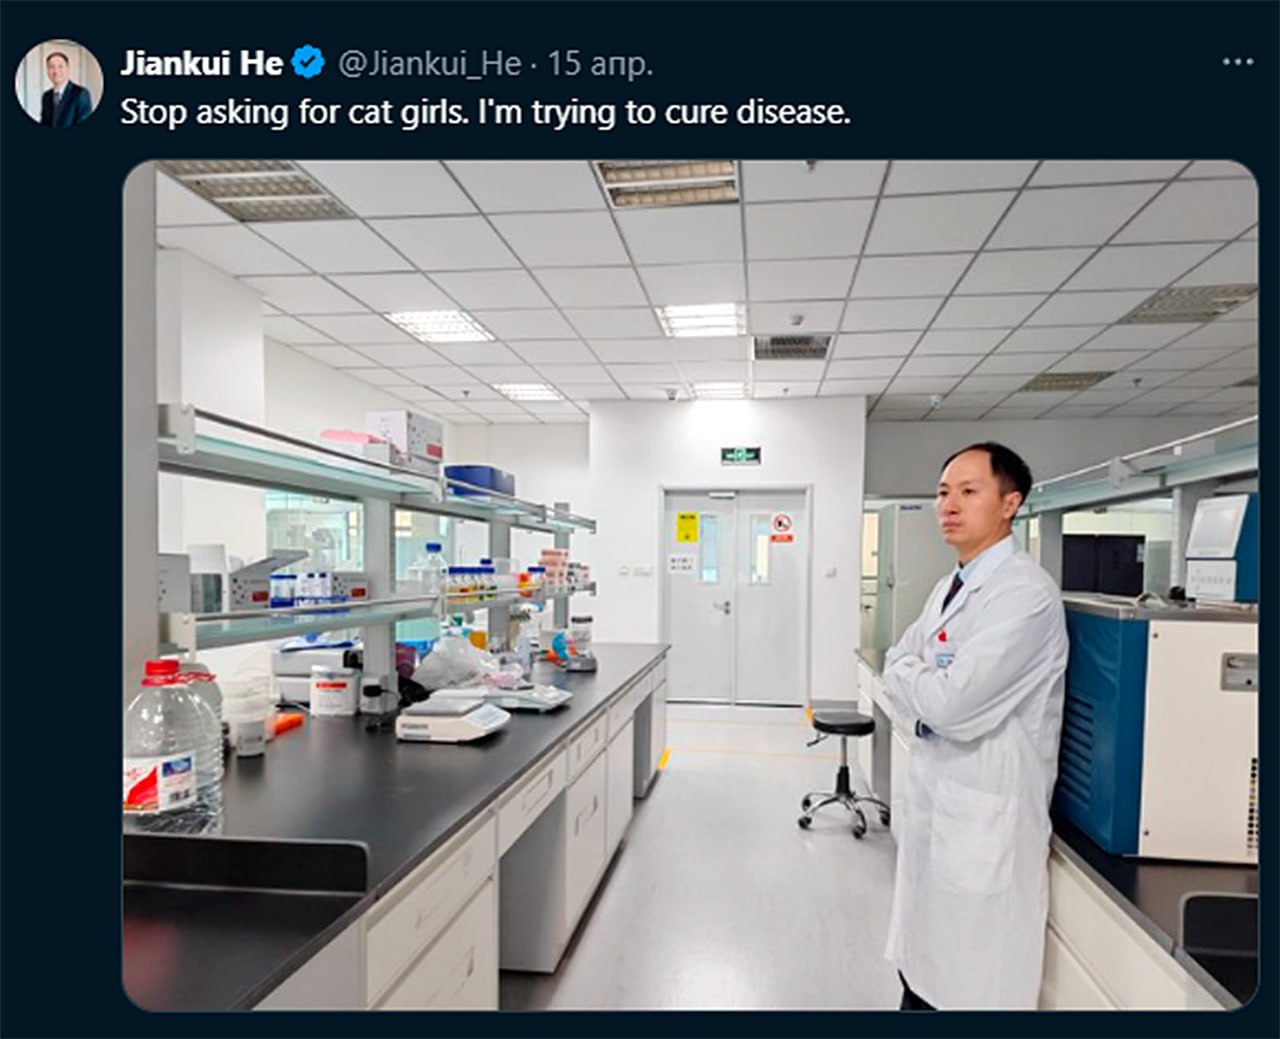Click the @Jiankui_He handle
This screenshot has height=1039, width=1280.
tap(430, 64)
